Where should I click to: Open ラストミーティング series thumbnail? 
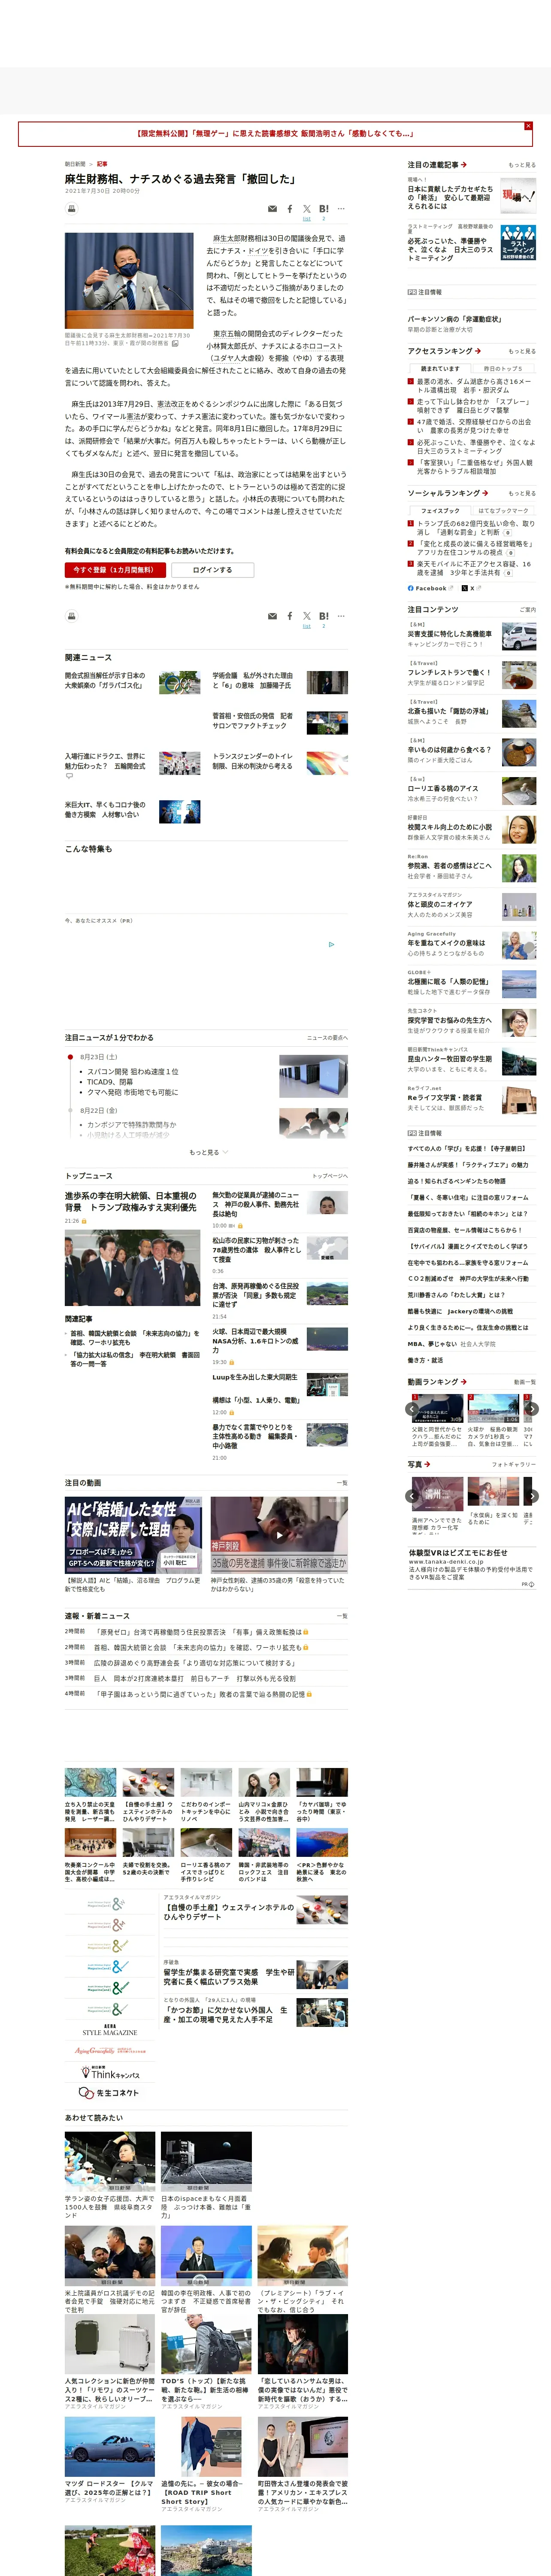tap(518, 243)
